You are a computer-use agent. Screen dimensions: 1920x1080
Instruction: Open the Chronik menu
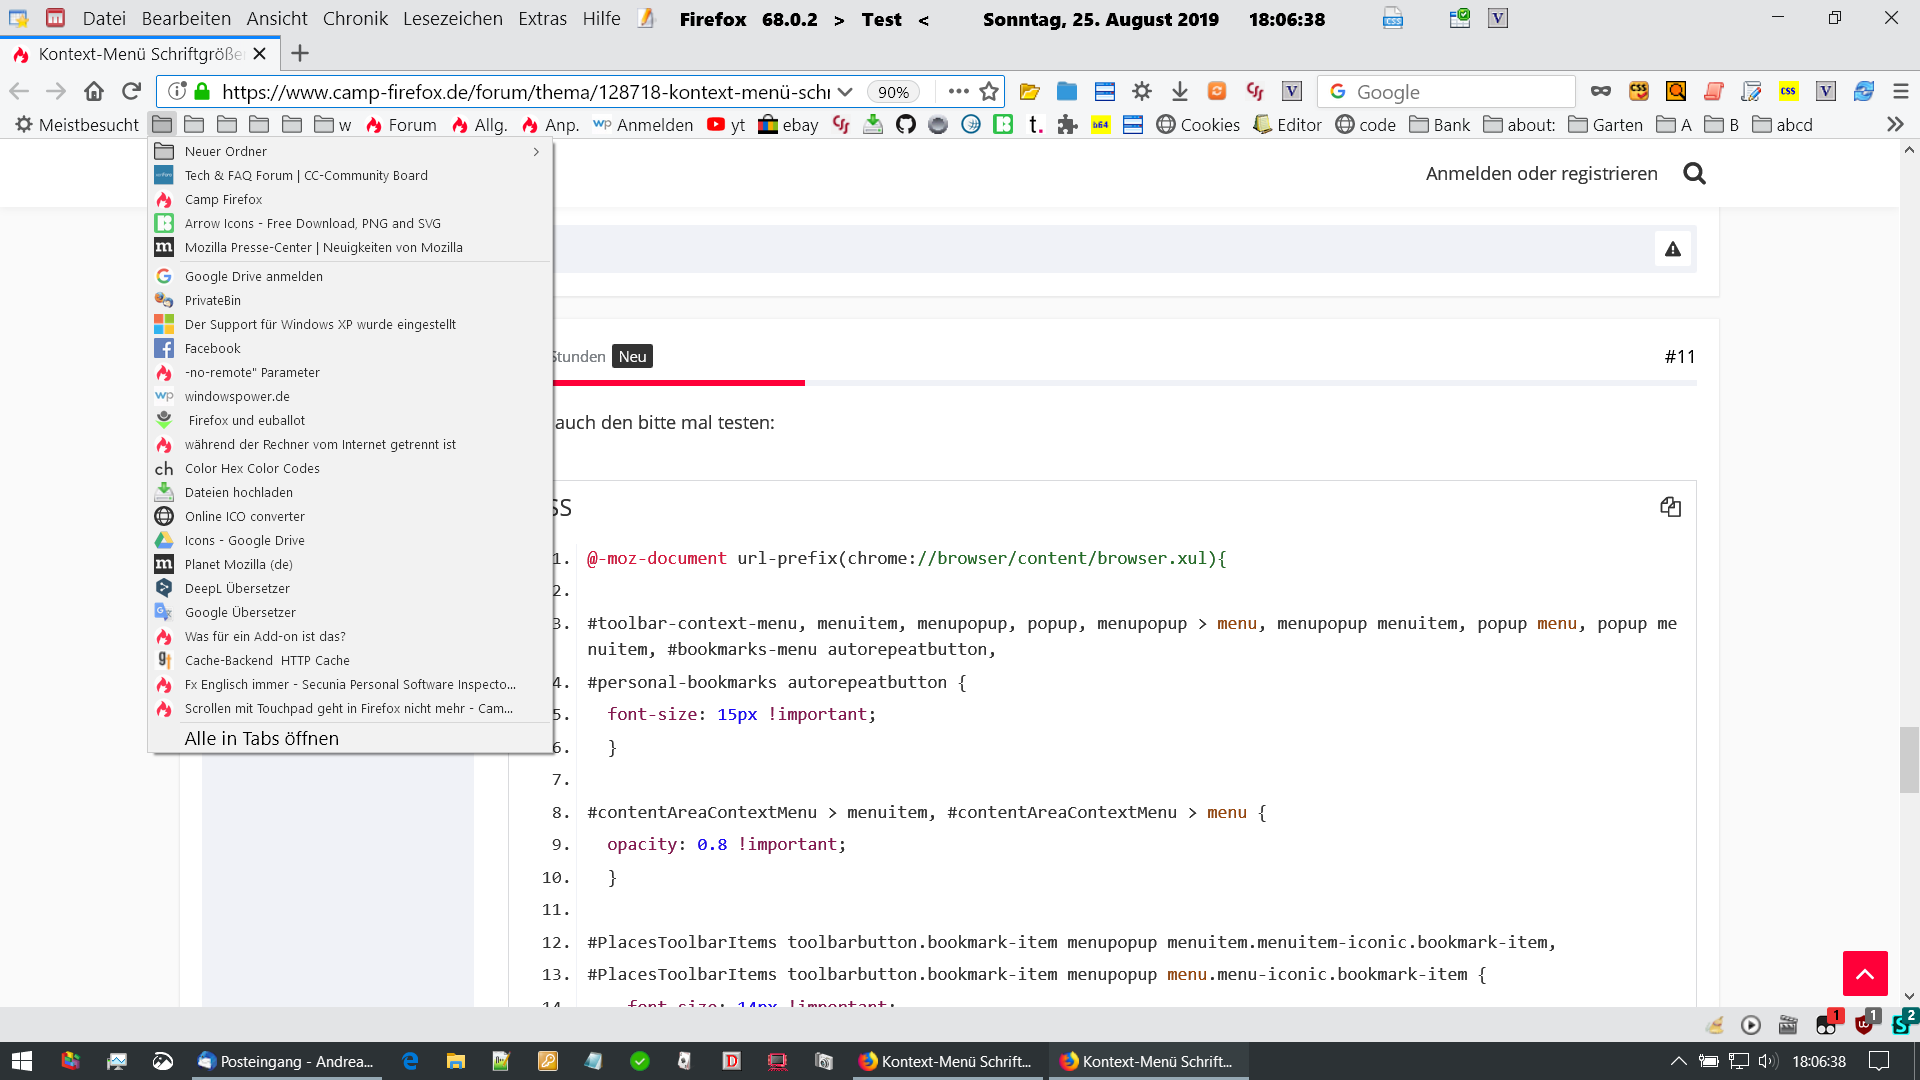(355, 18)
